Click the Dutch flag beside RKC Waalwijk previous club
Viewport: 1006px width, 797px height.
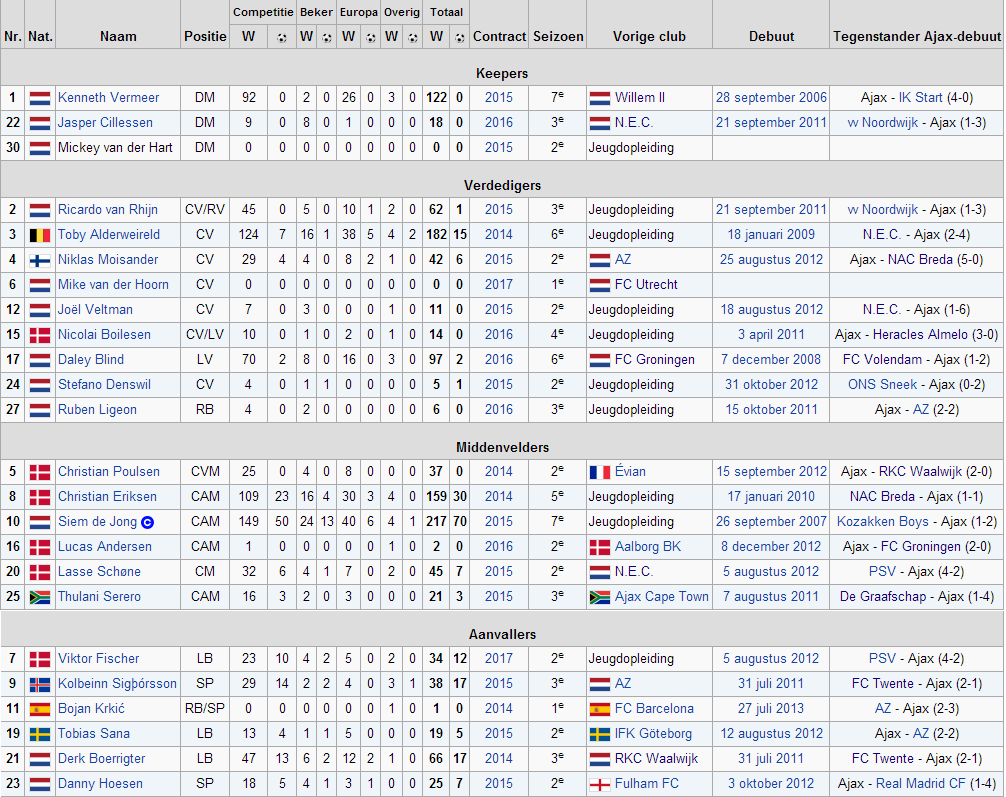[x=600, y=760]
